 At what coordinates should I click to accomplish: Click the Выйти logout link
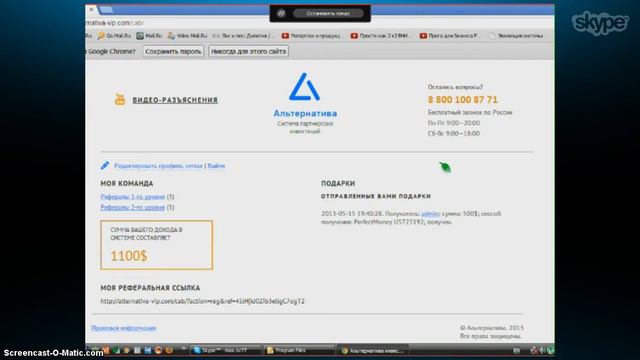point(216,166)
